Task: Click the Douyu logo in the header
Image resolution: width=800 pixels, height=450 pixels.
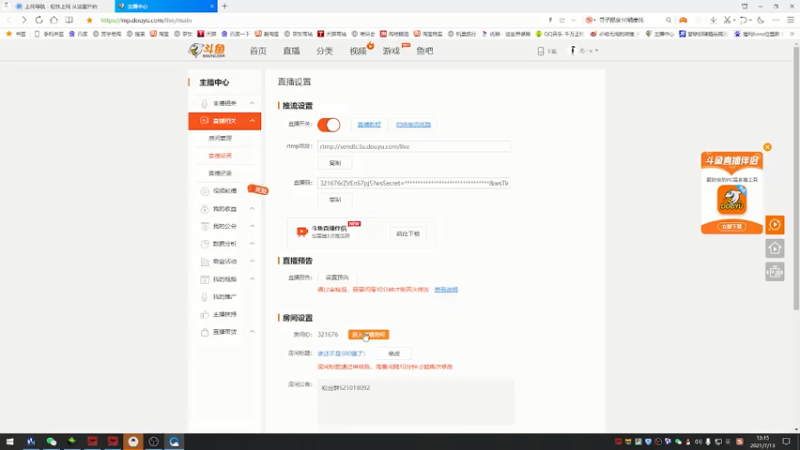Action: point(207,50)
